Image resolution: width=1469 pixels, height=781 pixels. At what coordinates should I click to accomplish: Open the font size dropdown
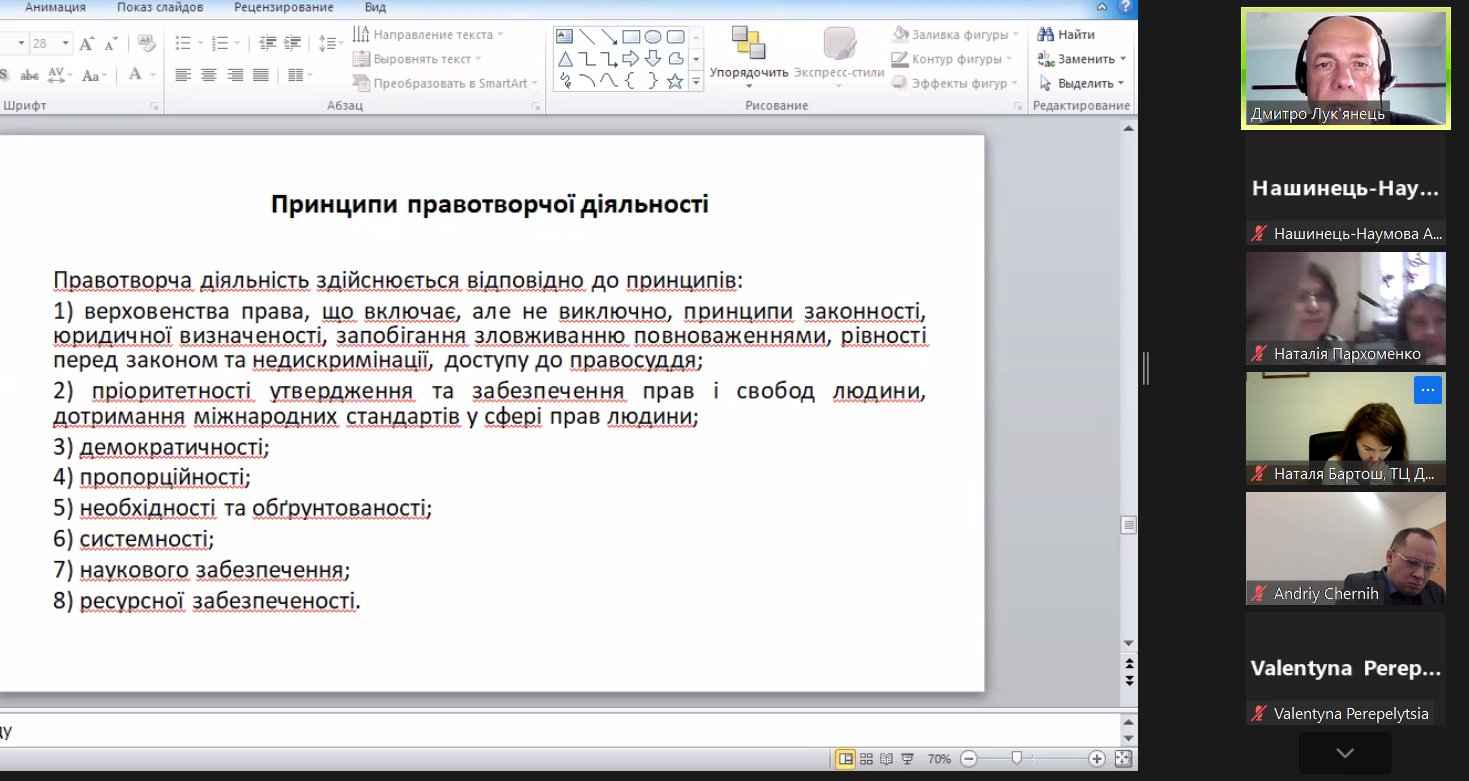[66, 43]
